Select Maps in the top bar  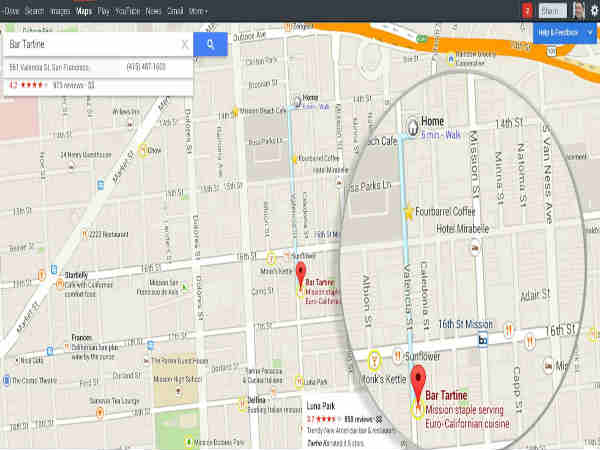[x=84, y=11]
